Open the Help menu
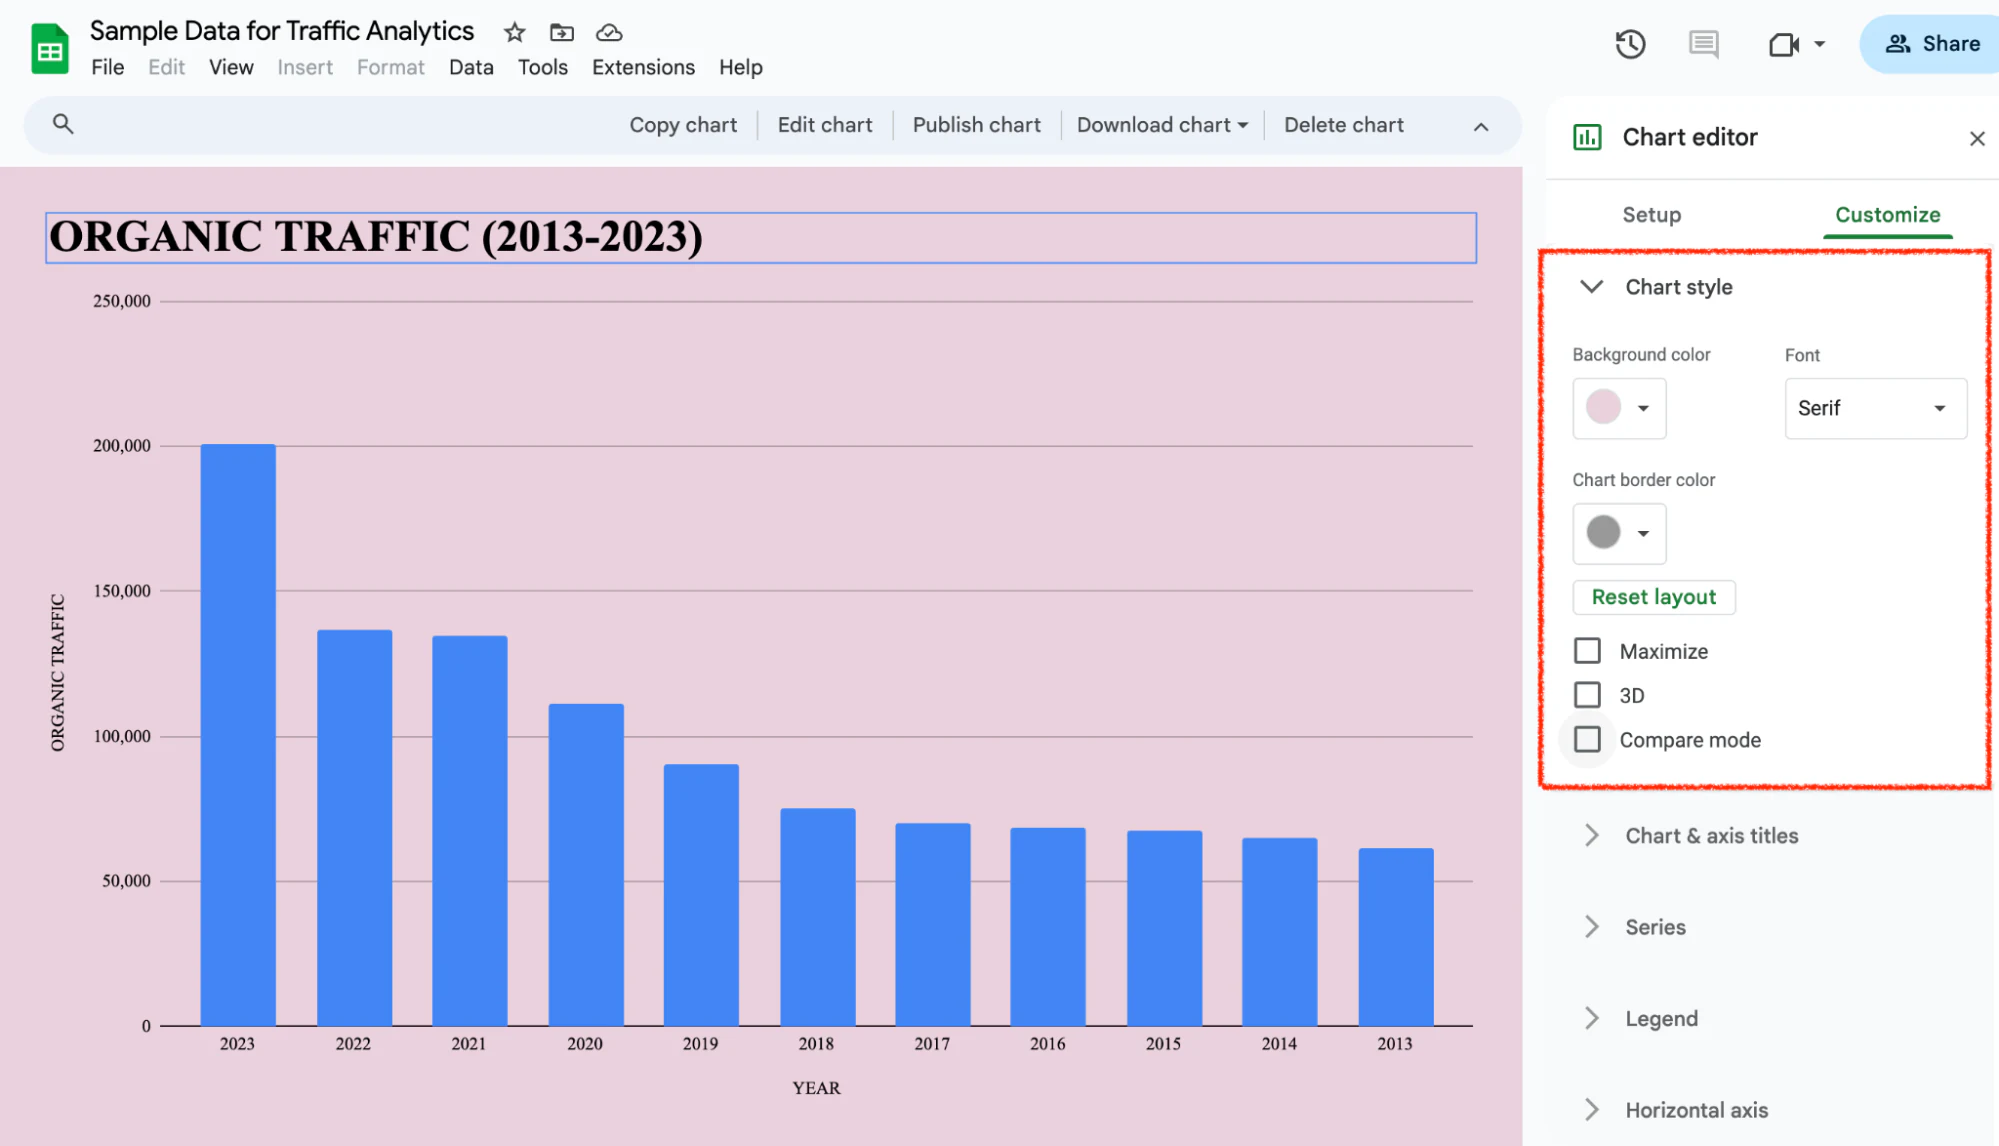This screenshot has height=1146, width=1999. point(741,67)
